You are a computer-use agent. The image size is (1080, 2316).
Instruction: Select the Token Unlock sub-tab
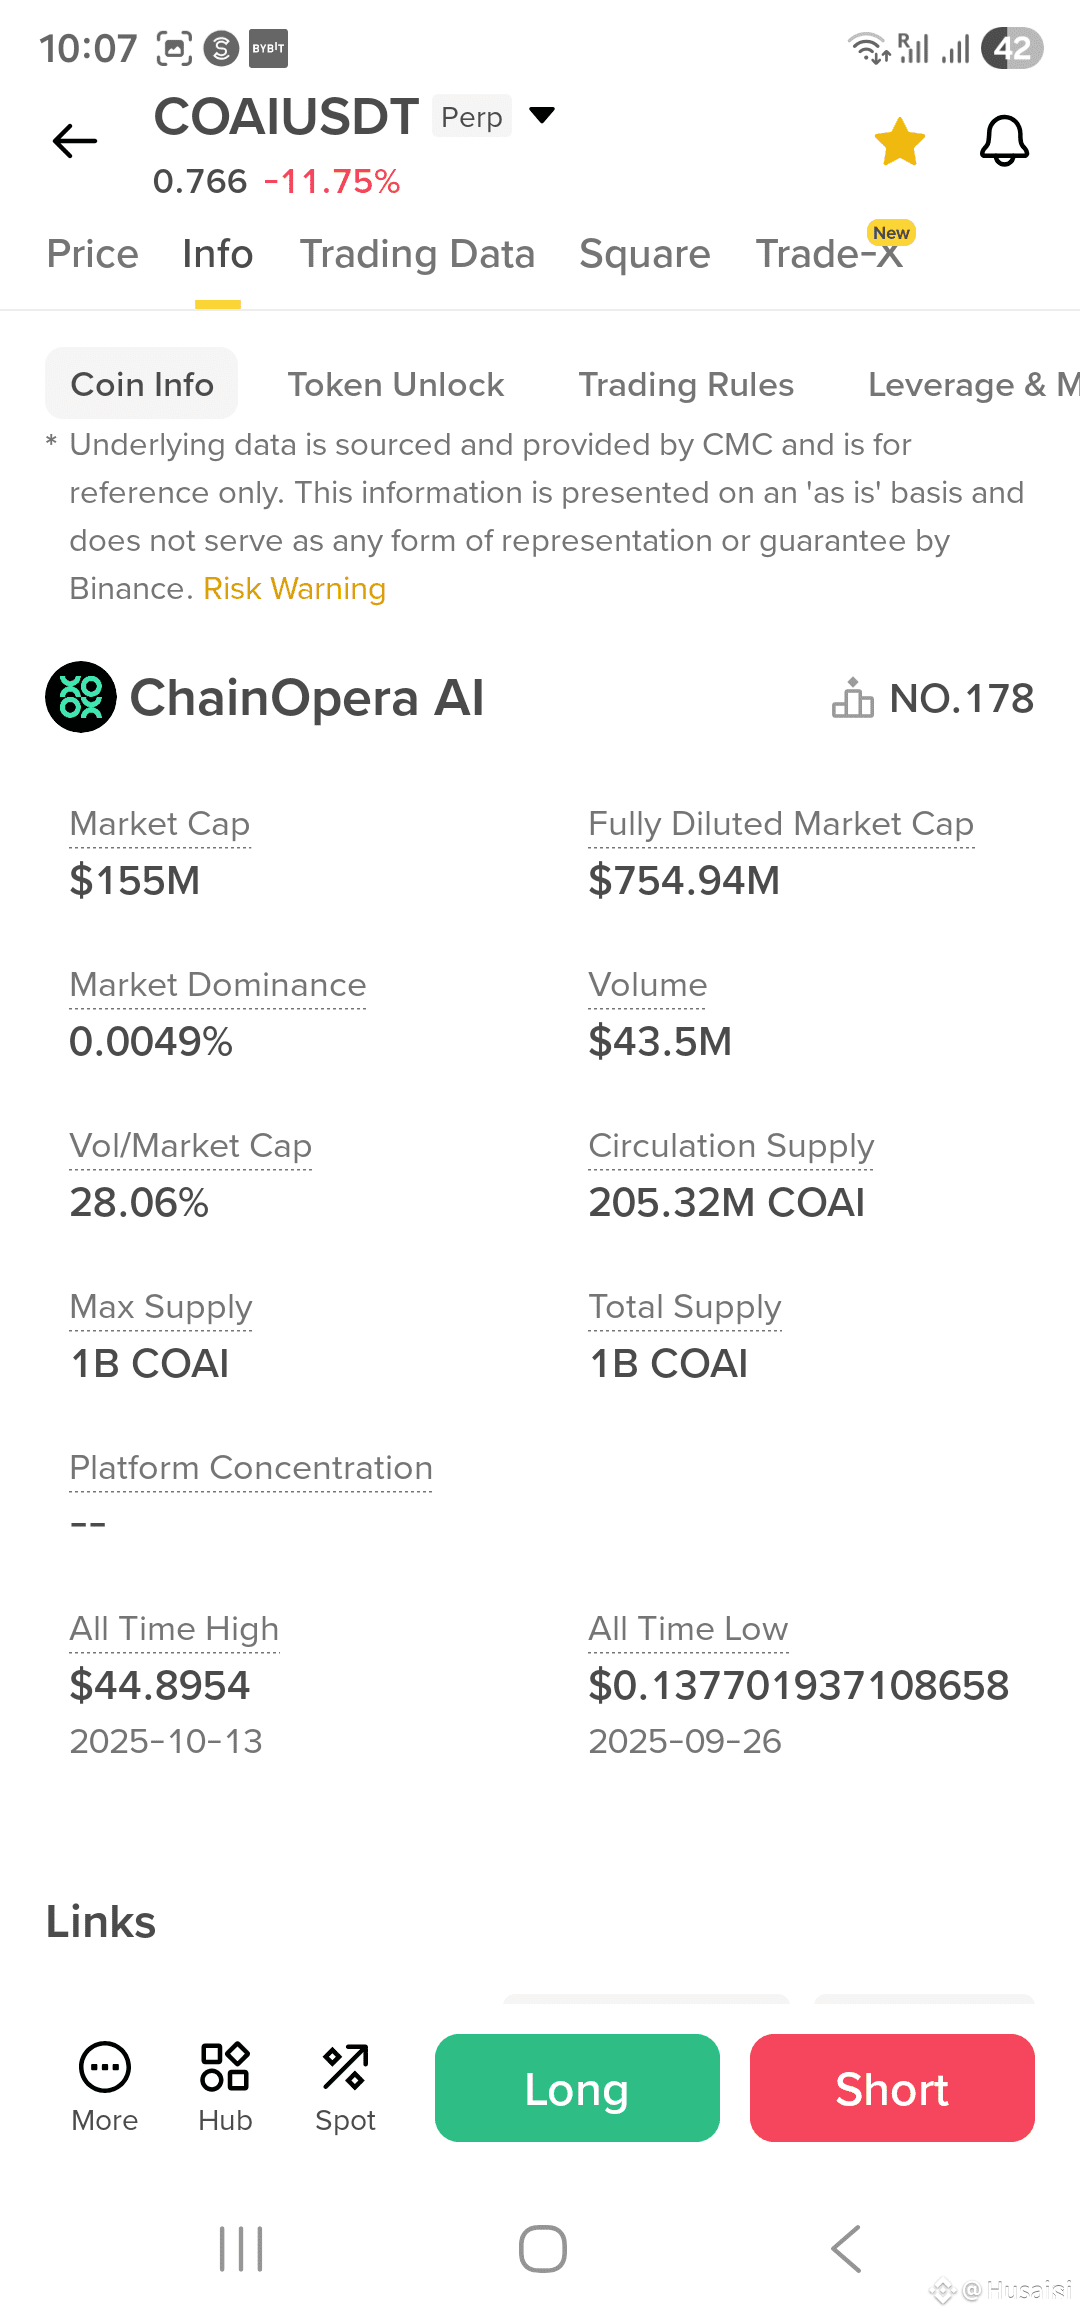coord(396,384)
